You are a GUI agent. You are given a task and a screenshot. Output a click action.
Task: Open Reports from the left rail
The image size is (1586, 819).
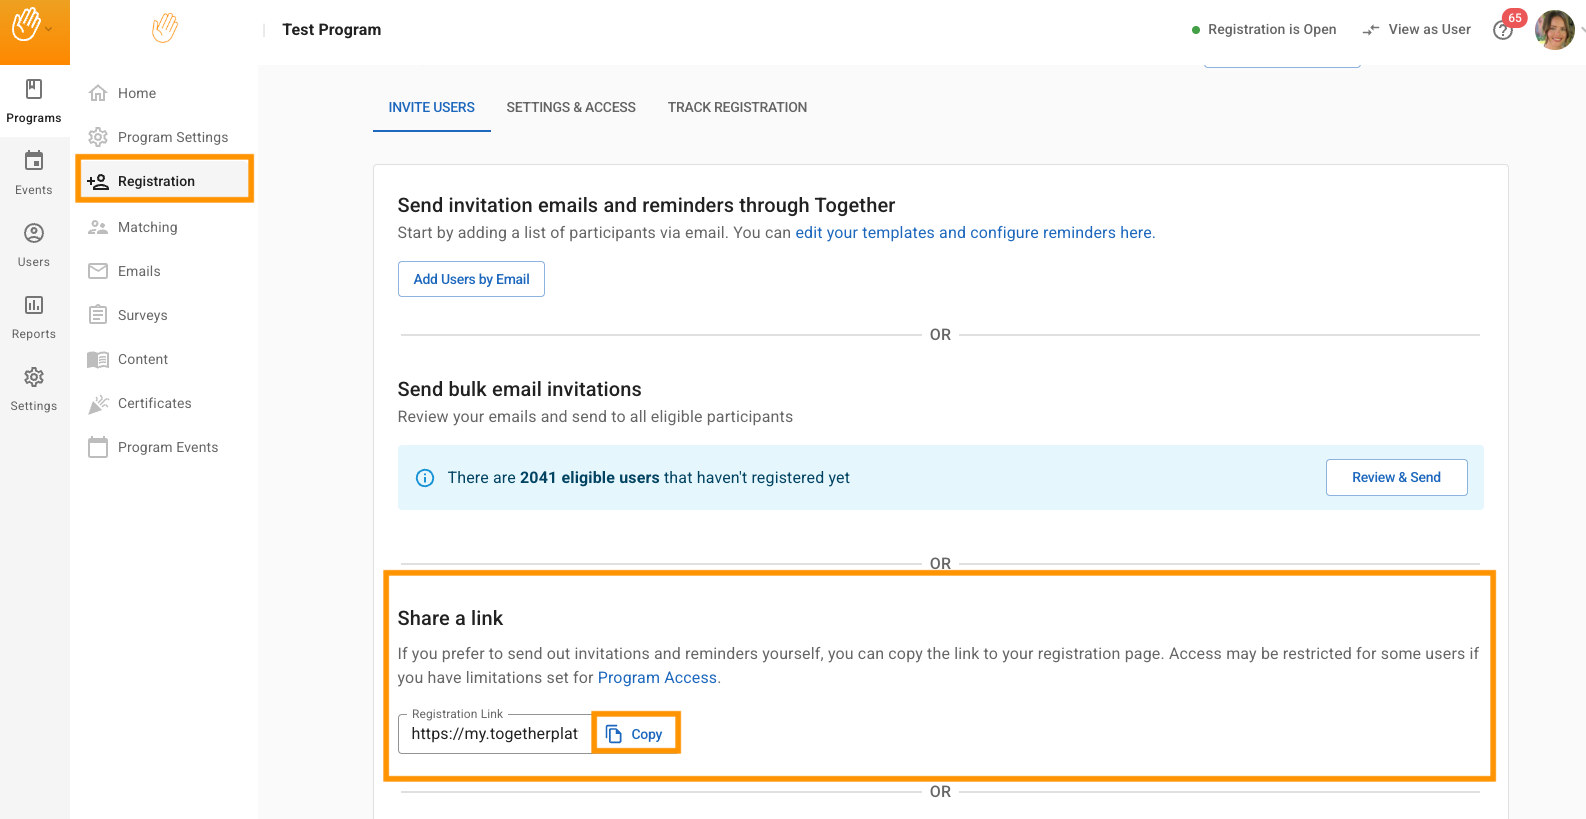click(34, 317)
